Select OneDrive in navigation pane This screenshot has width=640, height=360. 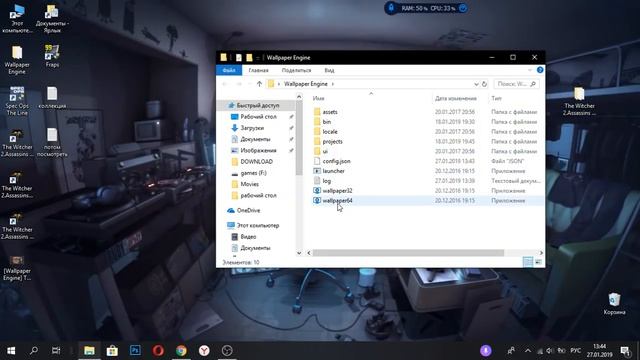pos(247,210)
